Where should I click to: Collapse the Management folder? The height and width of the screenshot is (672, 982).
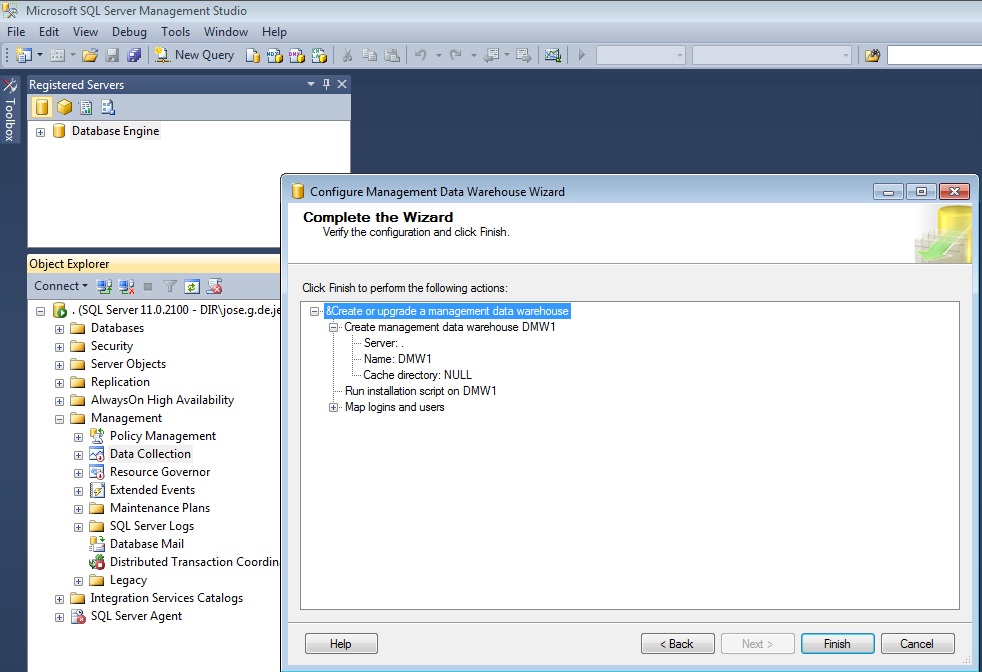coord(59,419)
